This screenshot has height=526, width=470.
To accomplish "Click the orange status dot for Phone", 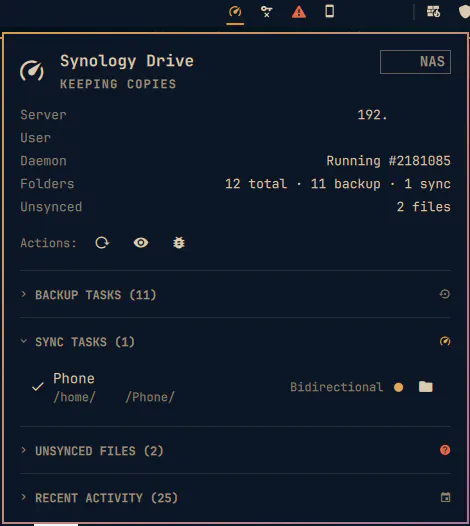I will coord(399,387).
